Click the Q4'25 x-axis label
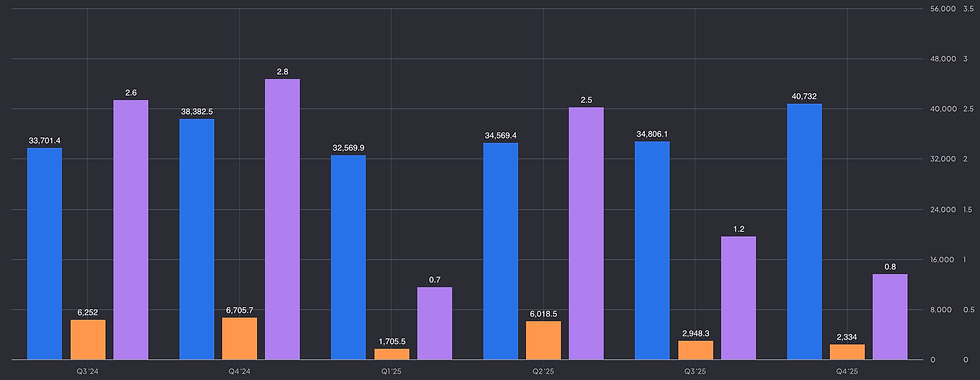 [x=847, y=371]
